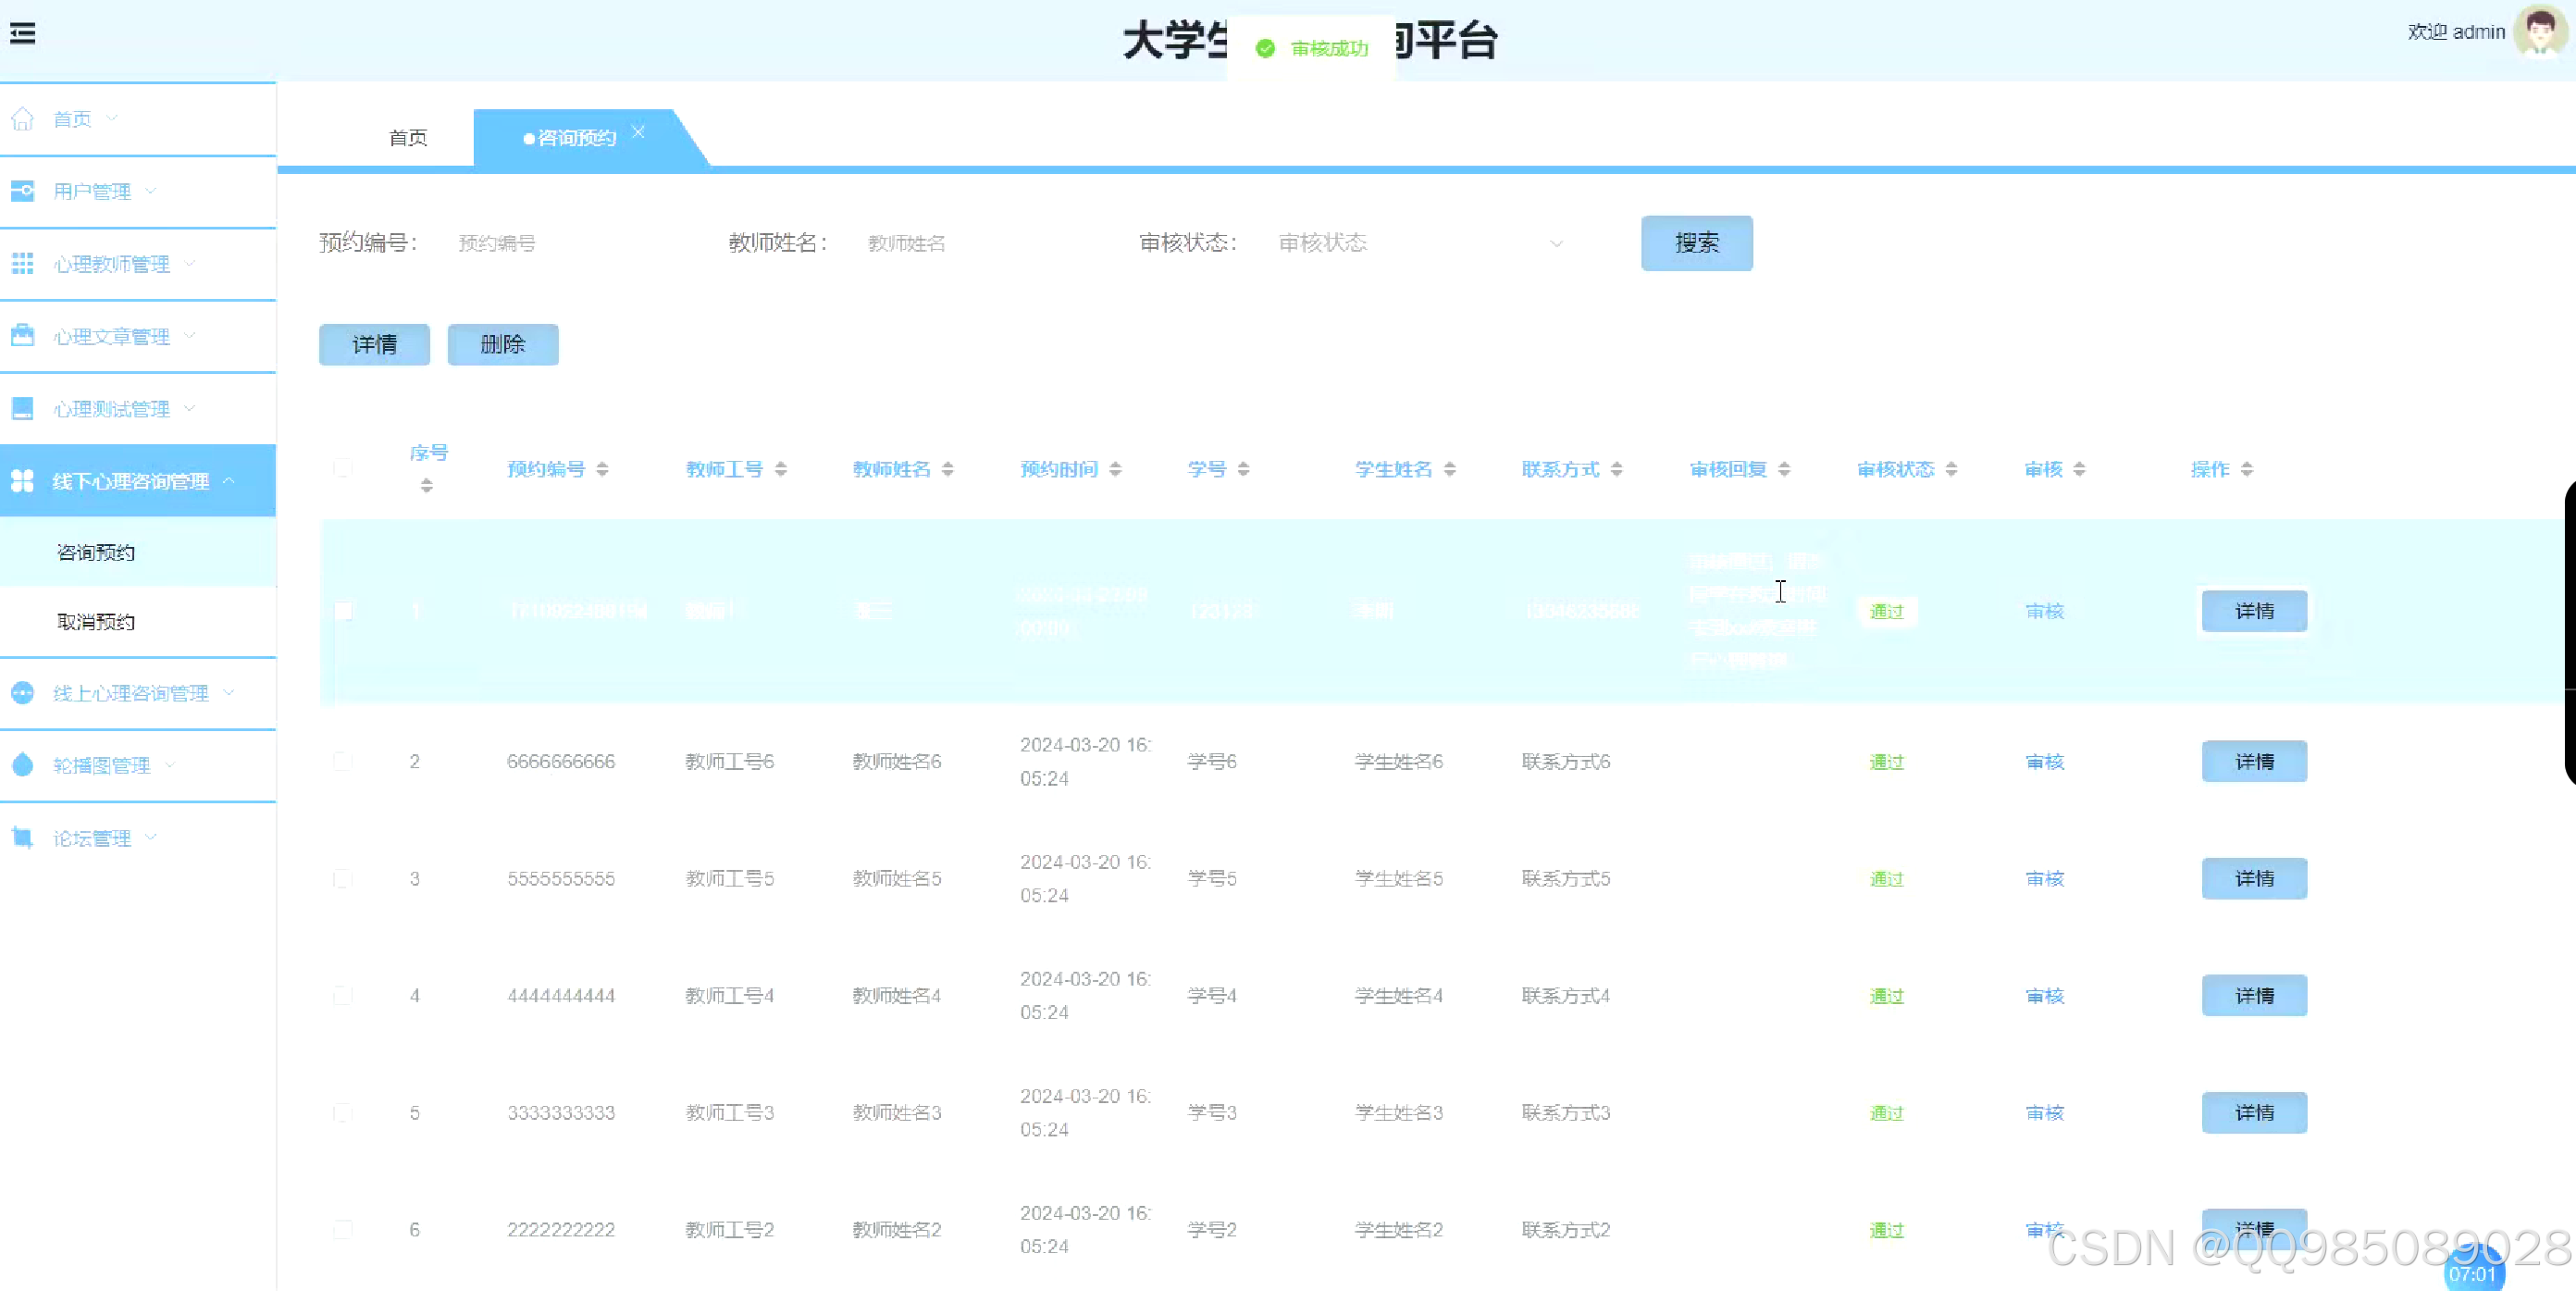
Task: Select the 首页 home icon in sidebar
Action: point(22,118)
